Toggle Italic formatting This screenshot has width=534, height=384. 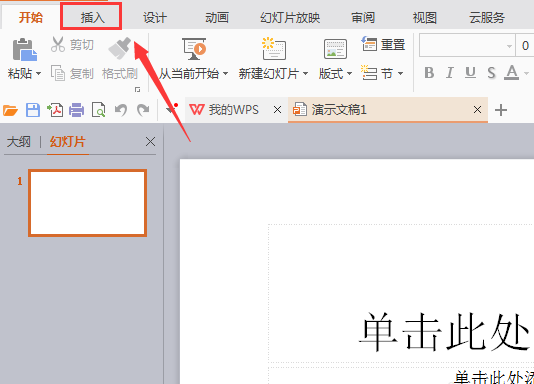tap(450, 73)
